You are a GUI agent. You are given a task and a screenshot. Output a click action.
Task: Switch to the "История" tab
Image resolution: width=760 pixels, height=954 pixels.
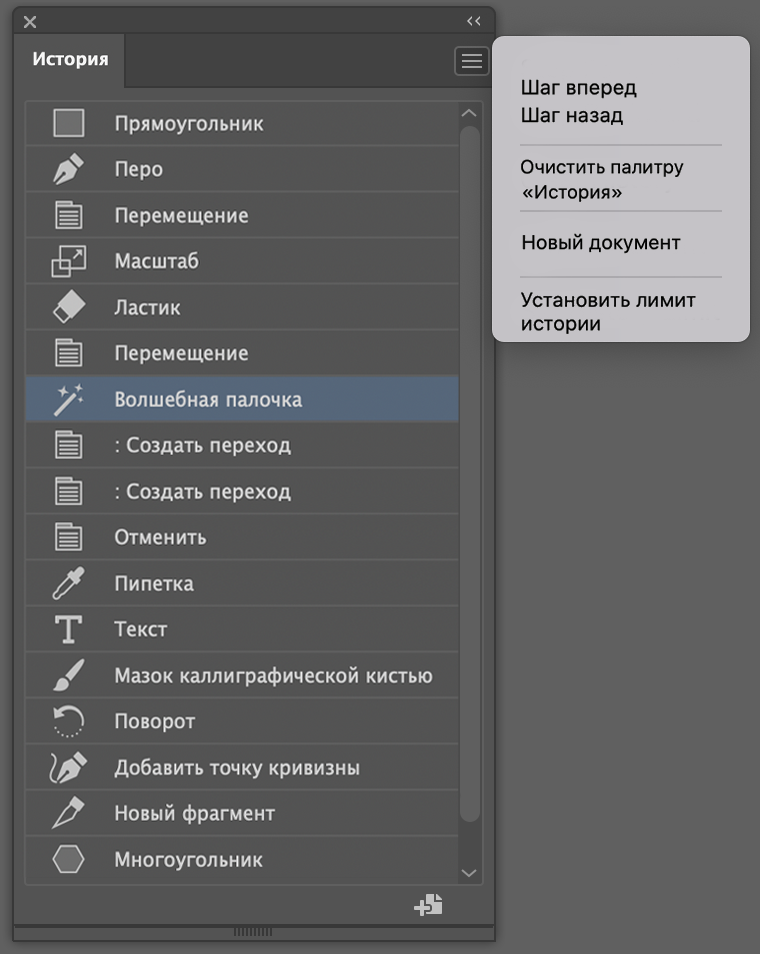70,59
